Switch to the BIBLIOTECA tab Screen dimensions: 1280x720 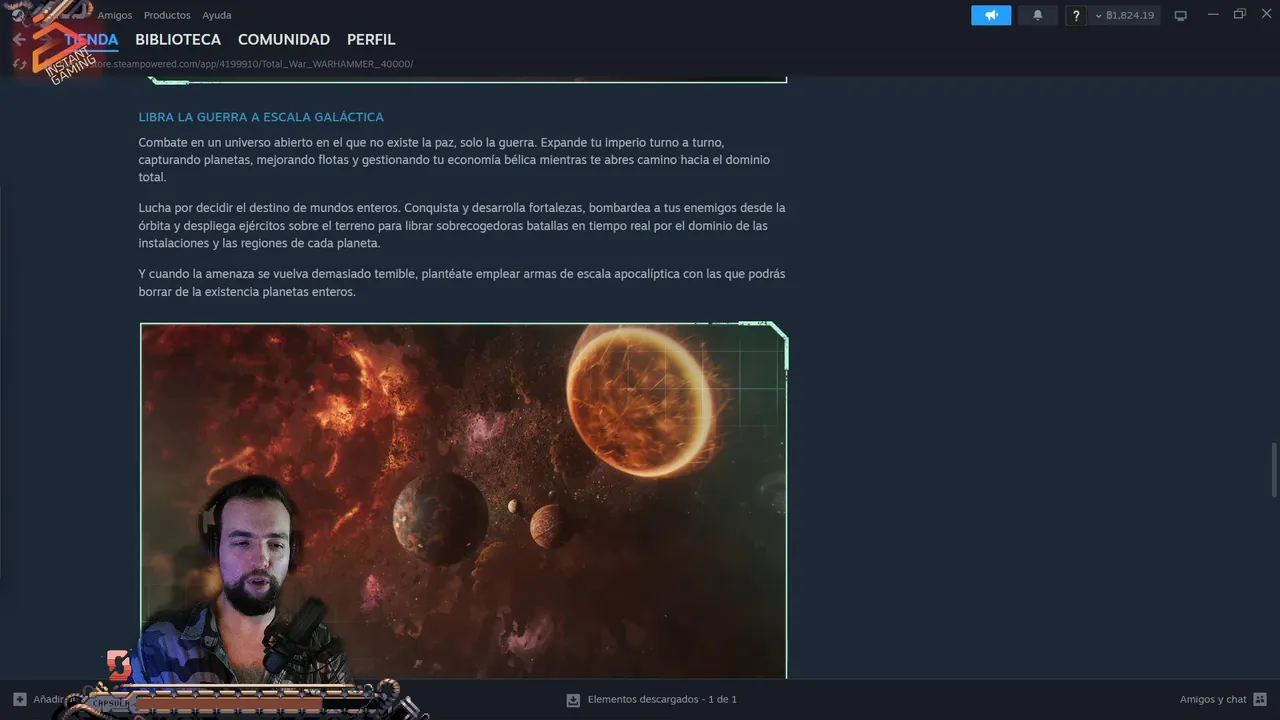[x=178, y=40]
